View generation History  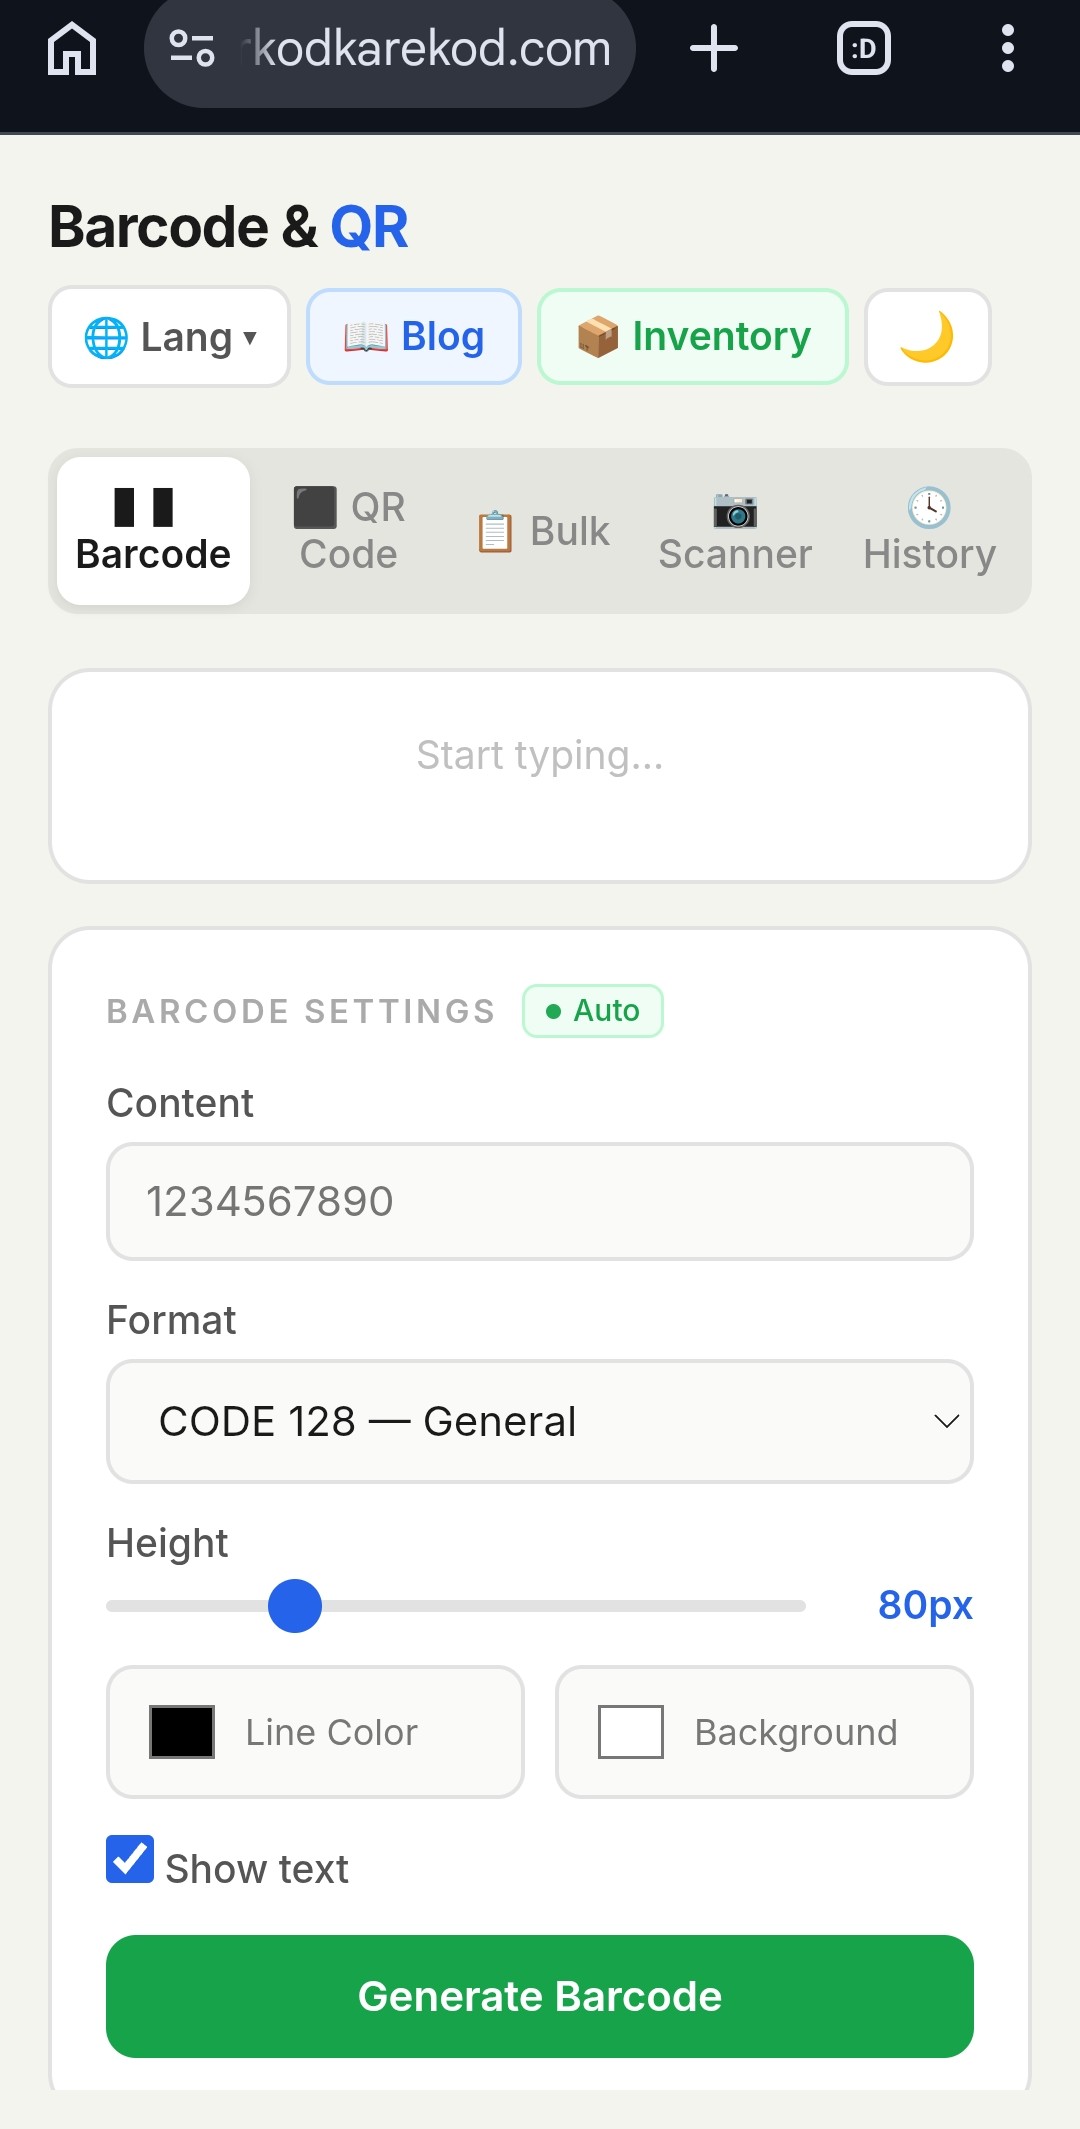tap(927, 530)
